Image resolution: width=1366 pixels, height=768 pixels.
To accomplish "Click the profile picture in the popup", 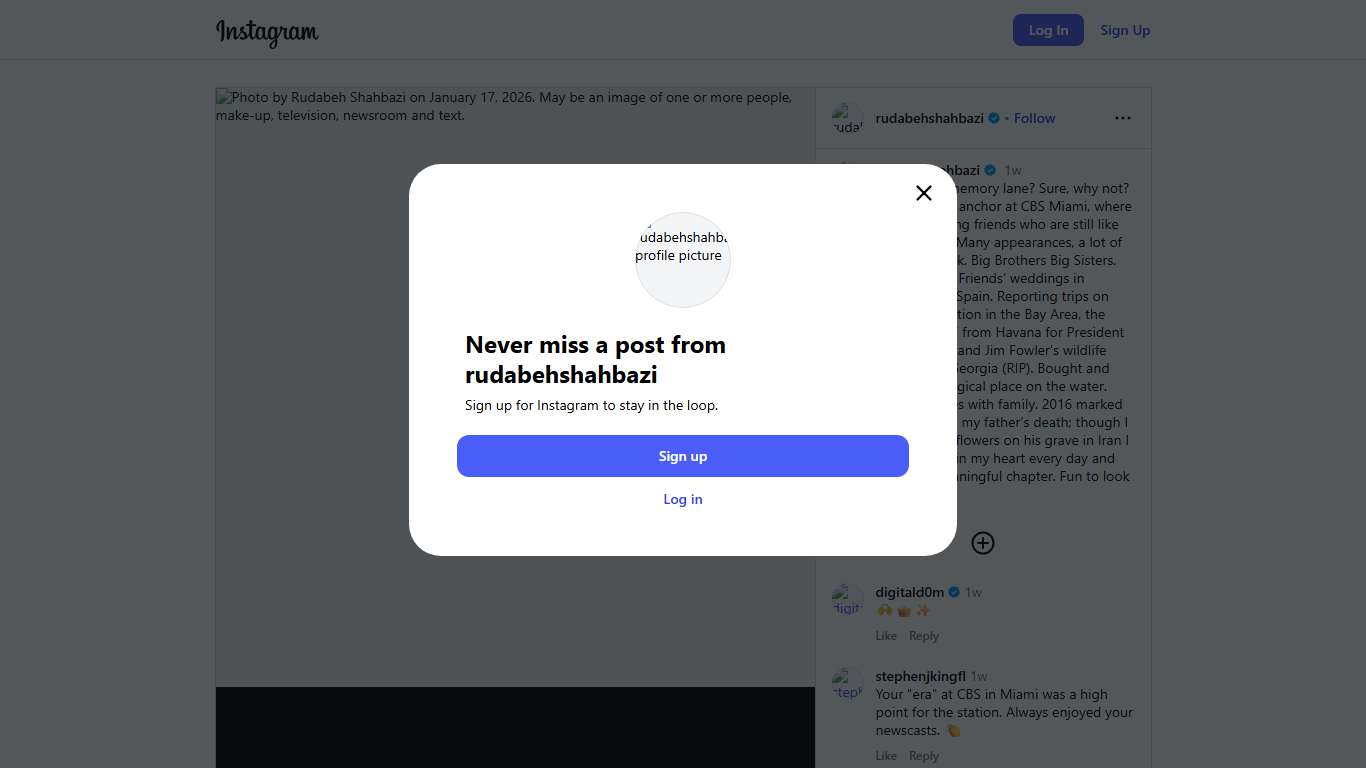I will click(683, 260).
